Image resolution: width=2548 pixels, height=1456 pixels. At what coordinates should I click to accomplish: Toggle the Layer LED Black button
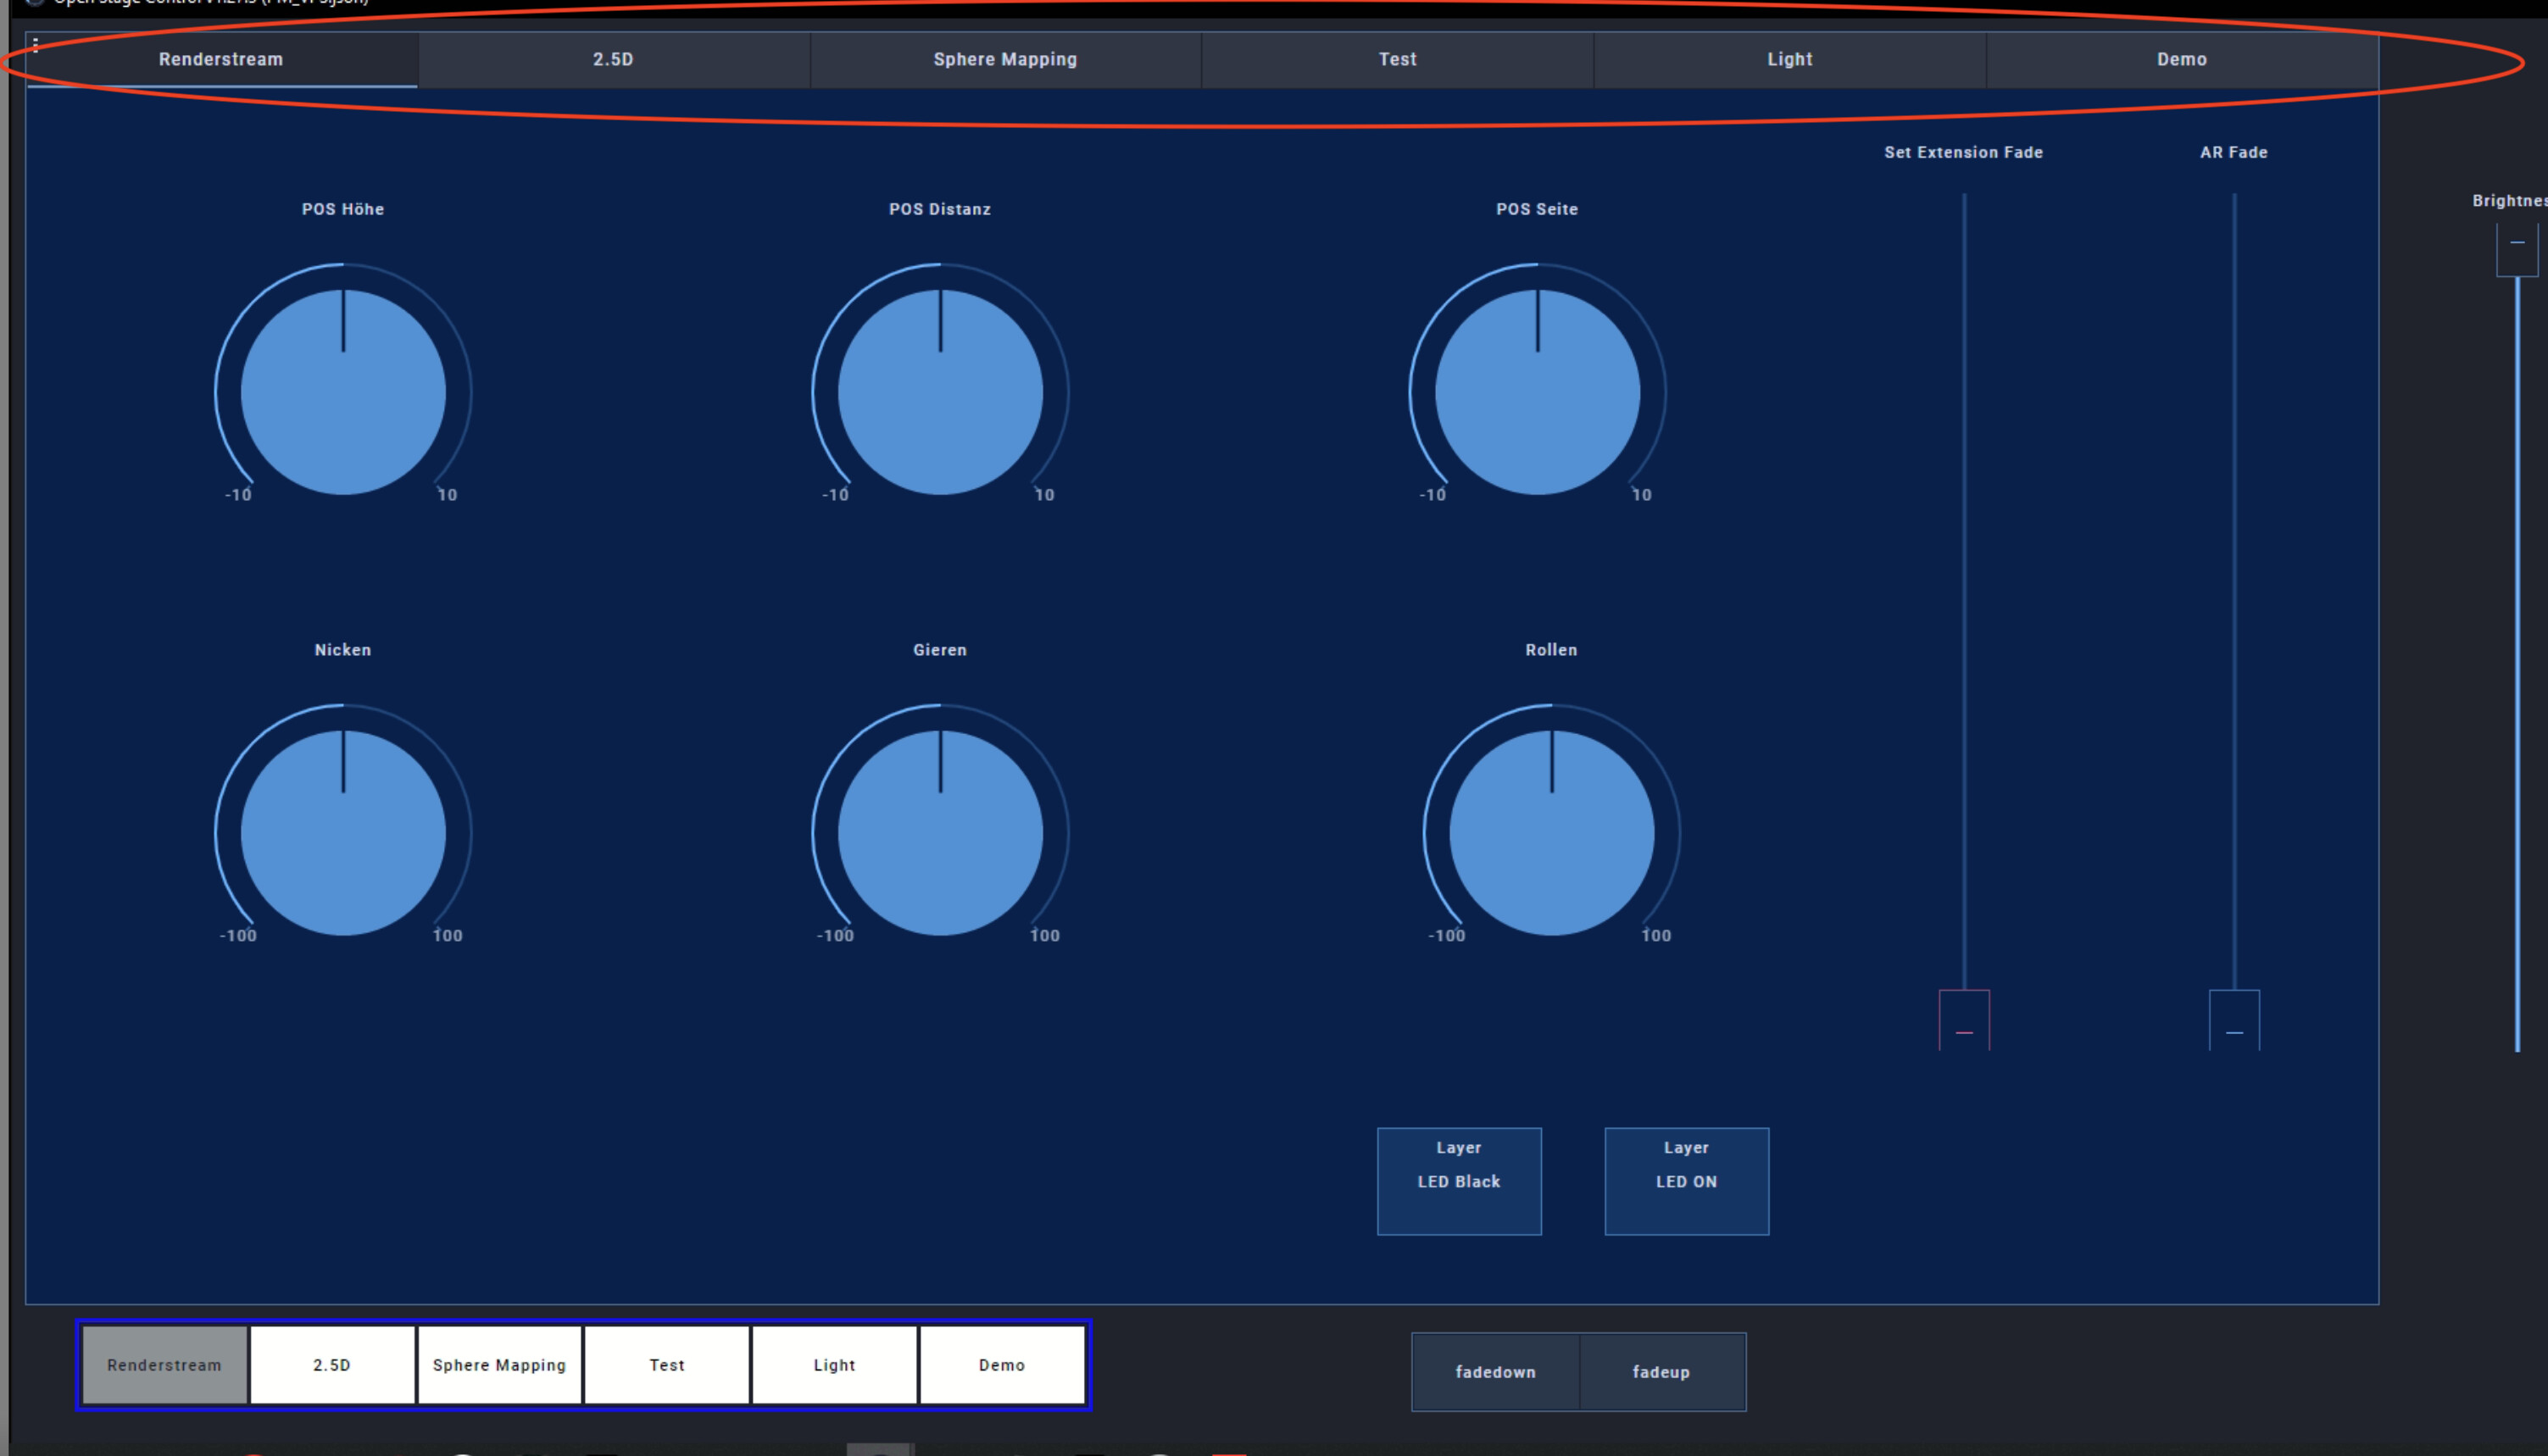click(1459, 1181)
